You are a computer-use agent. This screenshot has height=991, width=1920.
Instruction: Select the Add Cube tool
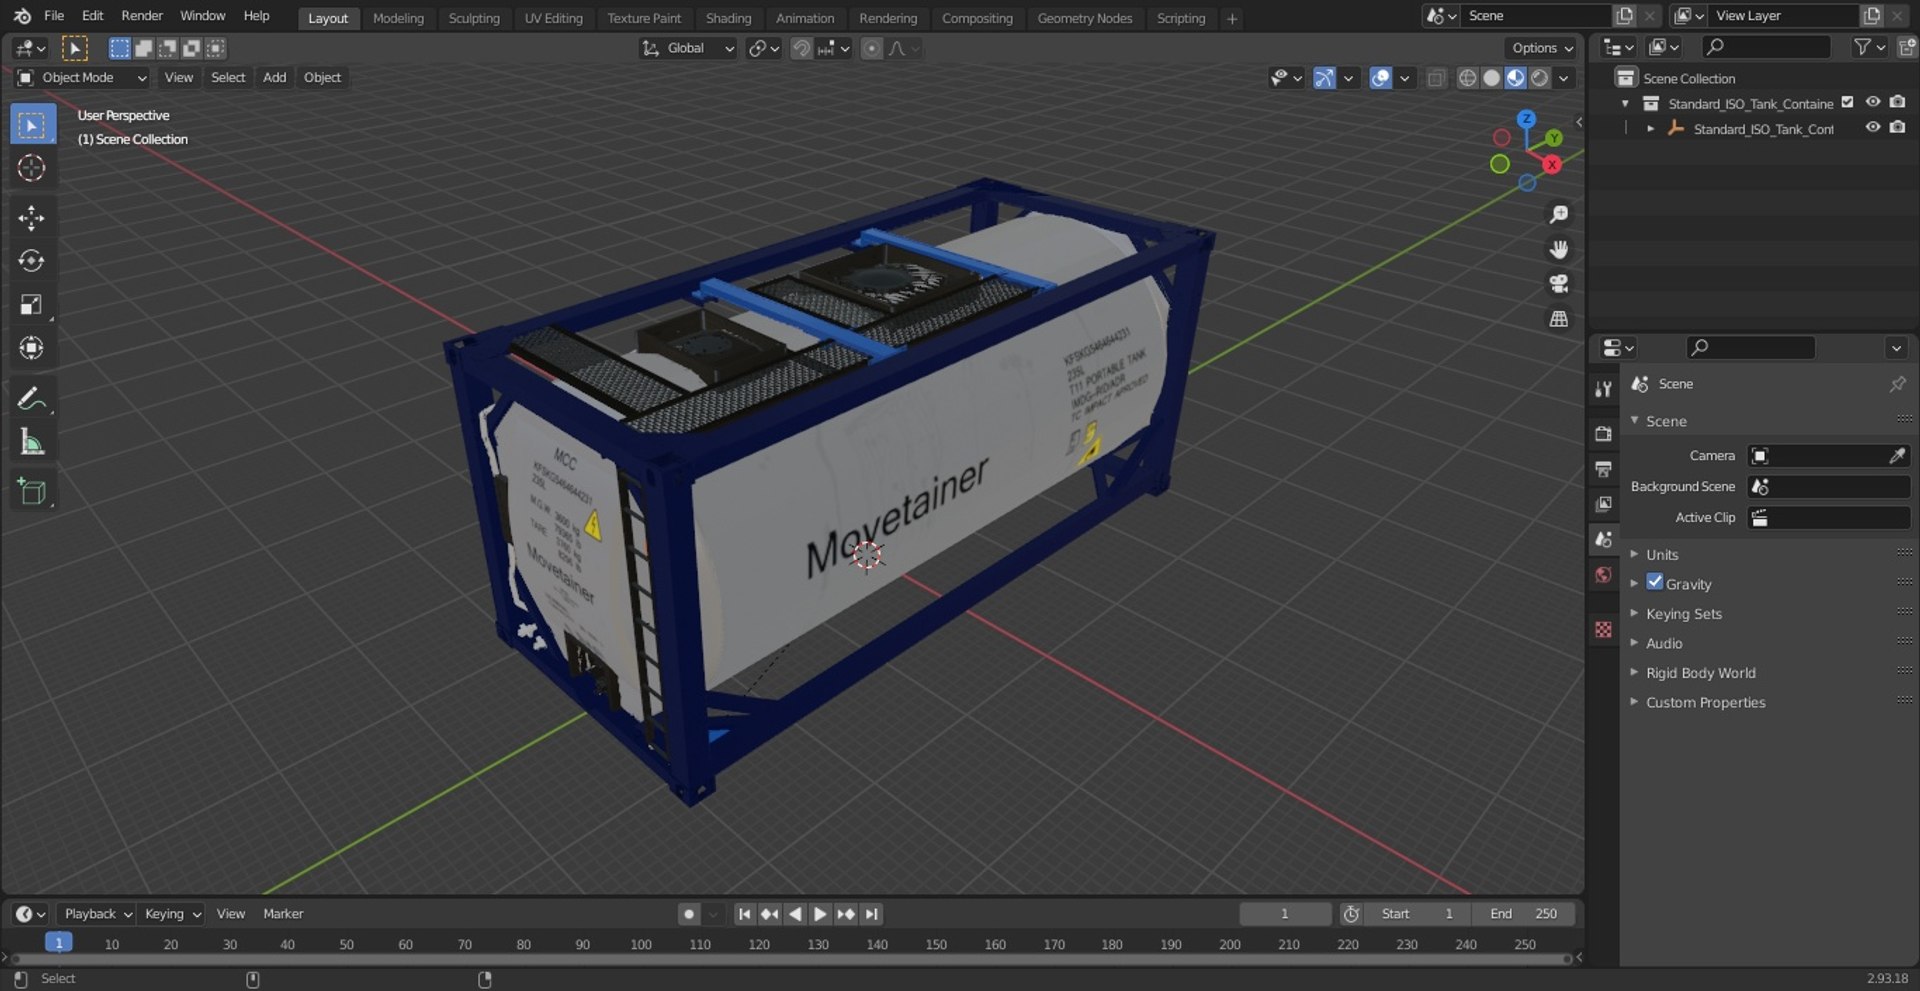point(32,491)
